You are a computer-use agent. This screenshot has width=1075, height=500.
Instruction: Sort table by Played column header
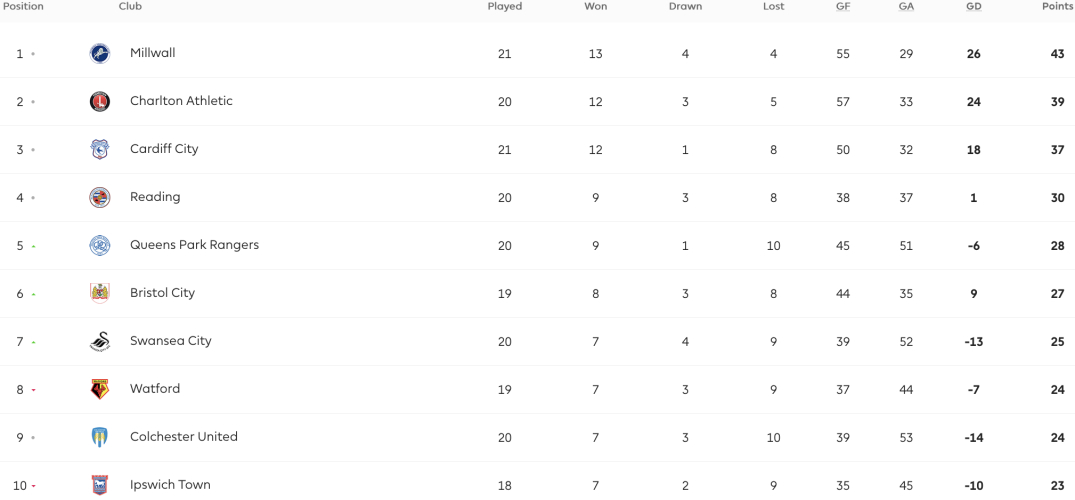(x=505, y=7)
